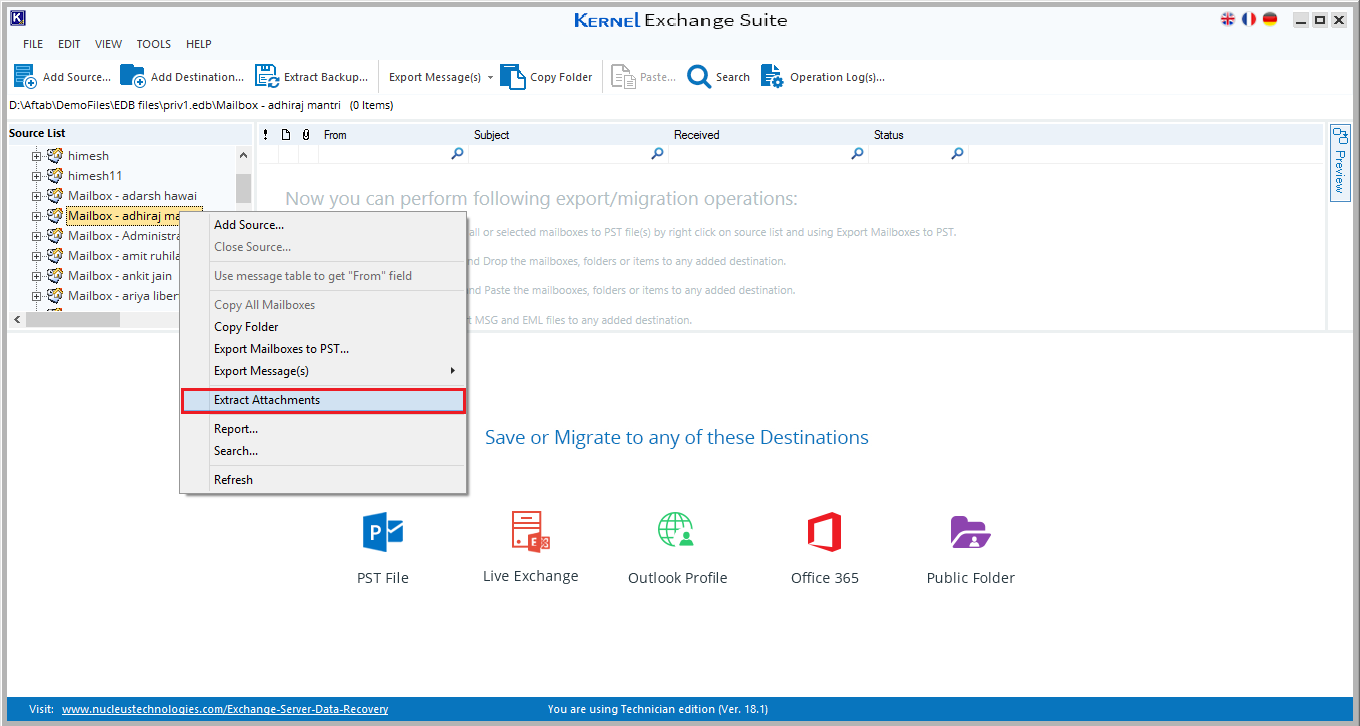
Task: Open the HELP menu
Action: [199, 44]
